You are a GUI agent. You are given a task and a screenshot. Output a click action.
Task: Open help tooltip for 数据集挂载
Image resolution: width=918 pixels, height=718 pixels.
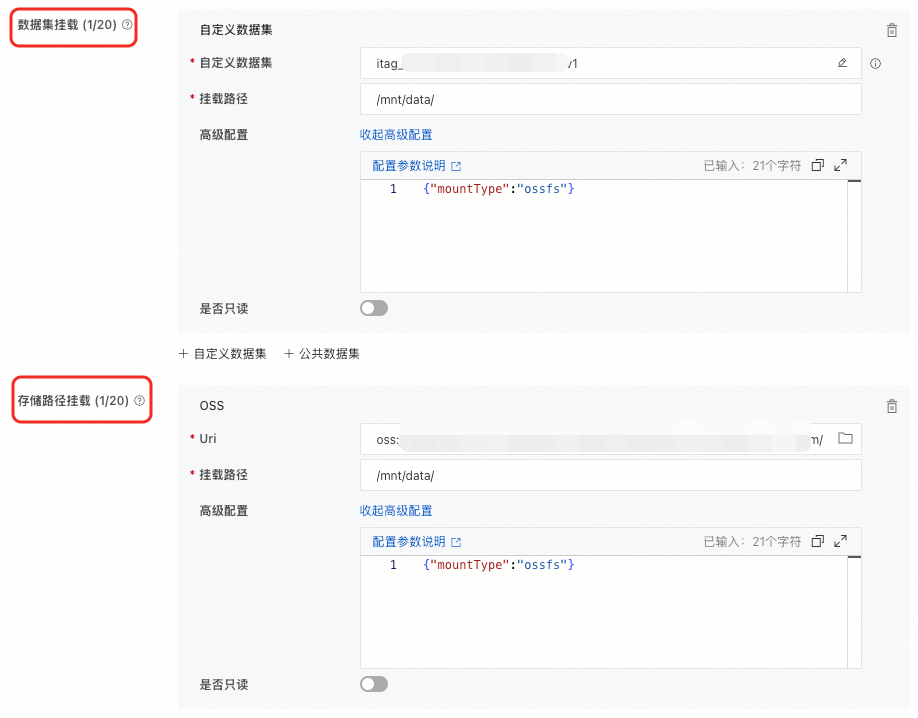coord(127,25)
